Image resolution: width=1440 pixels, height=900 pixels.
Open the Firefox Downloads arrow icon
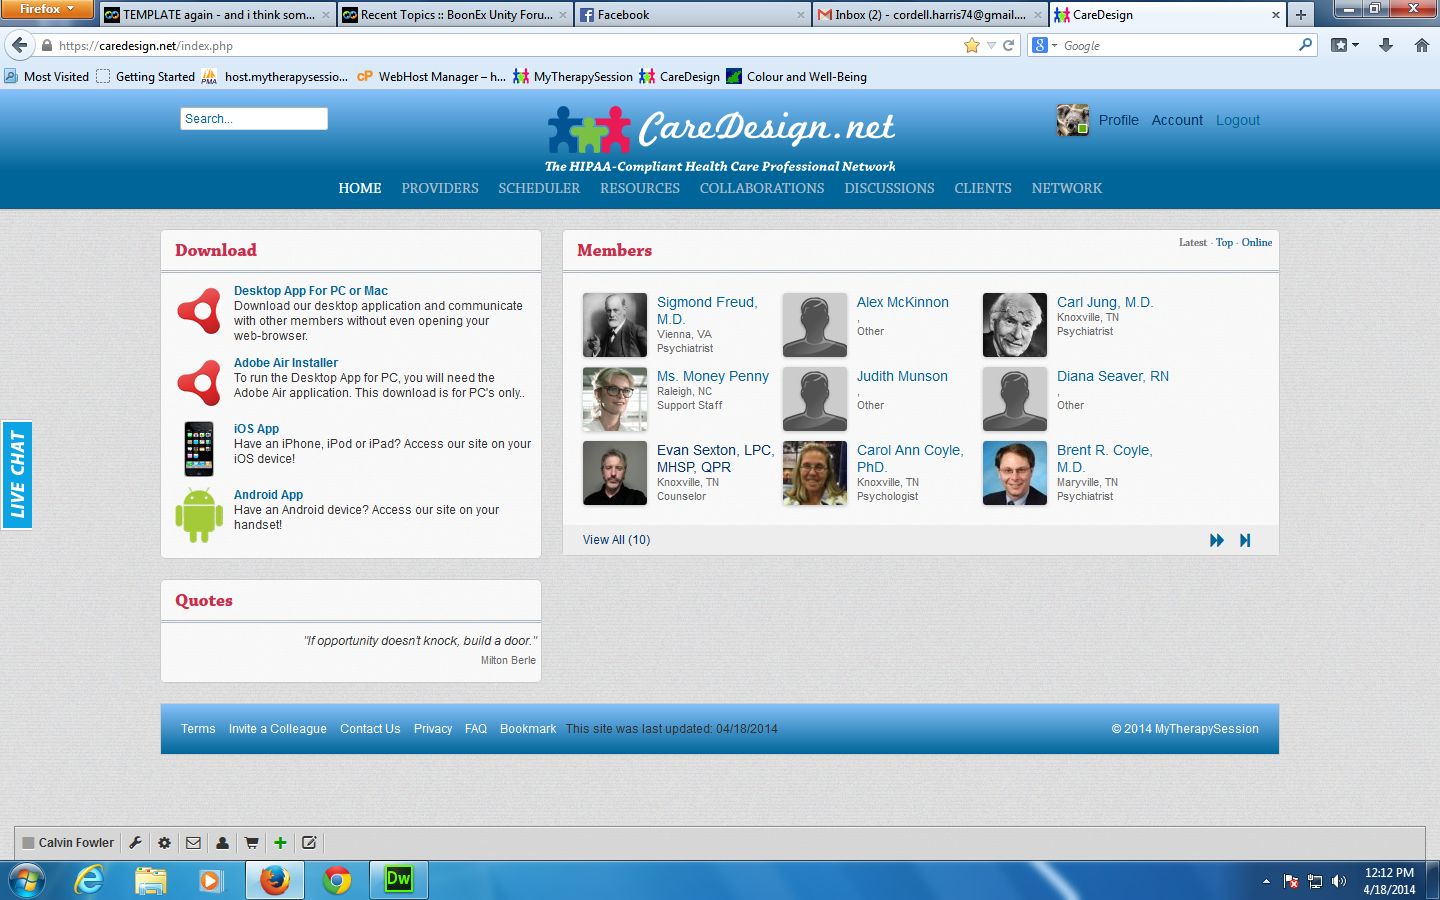click(x=1386, y=45)
